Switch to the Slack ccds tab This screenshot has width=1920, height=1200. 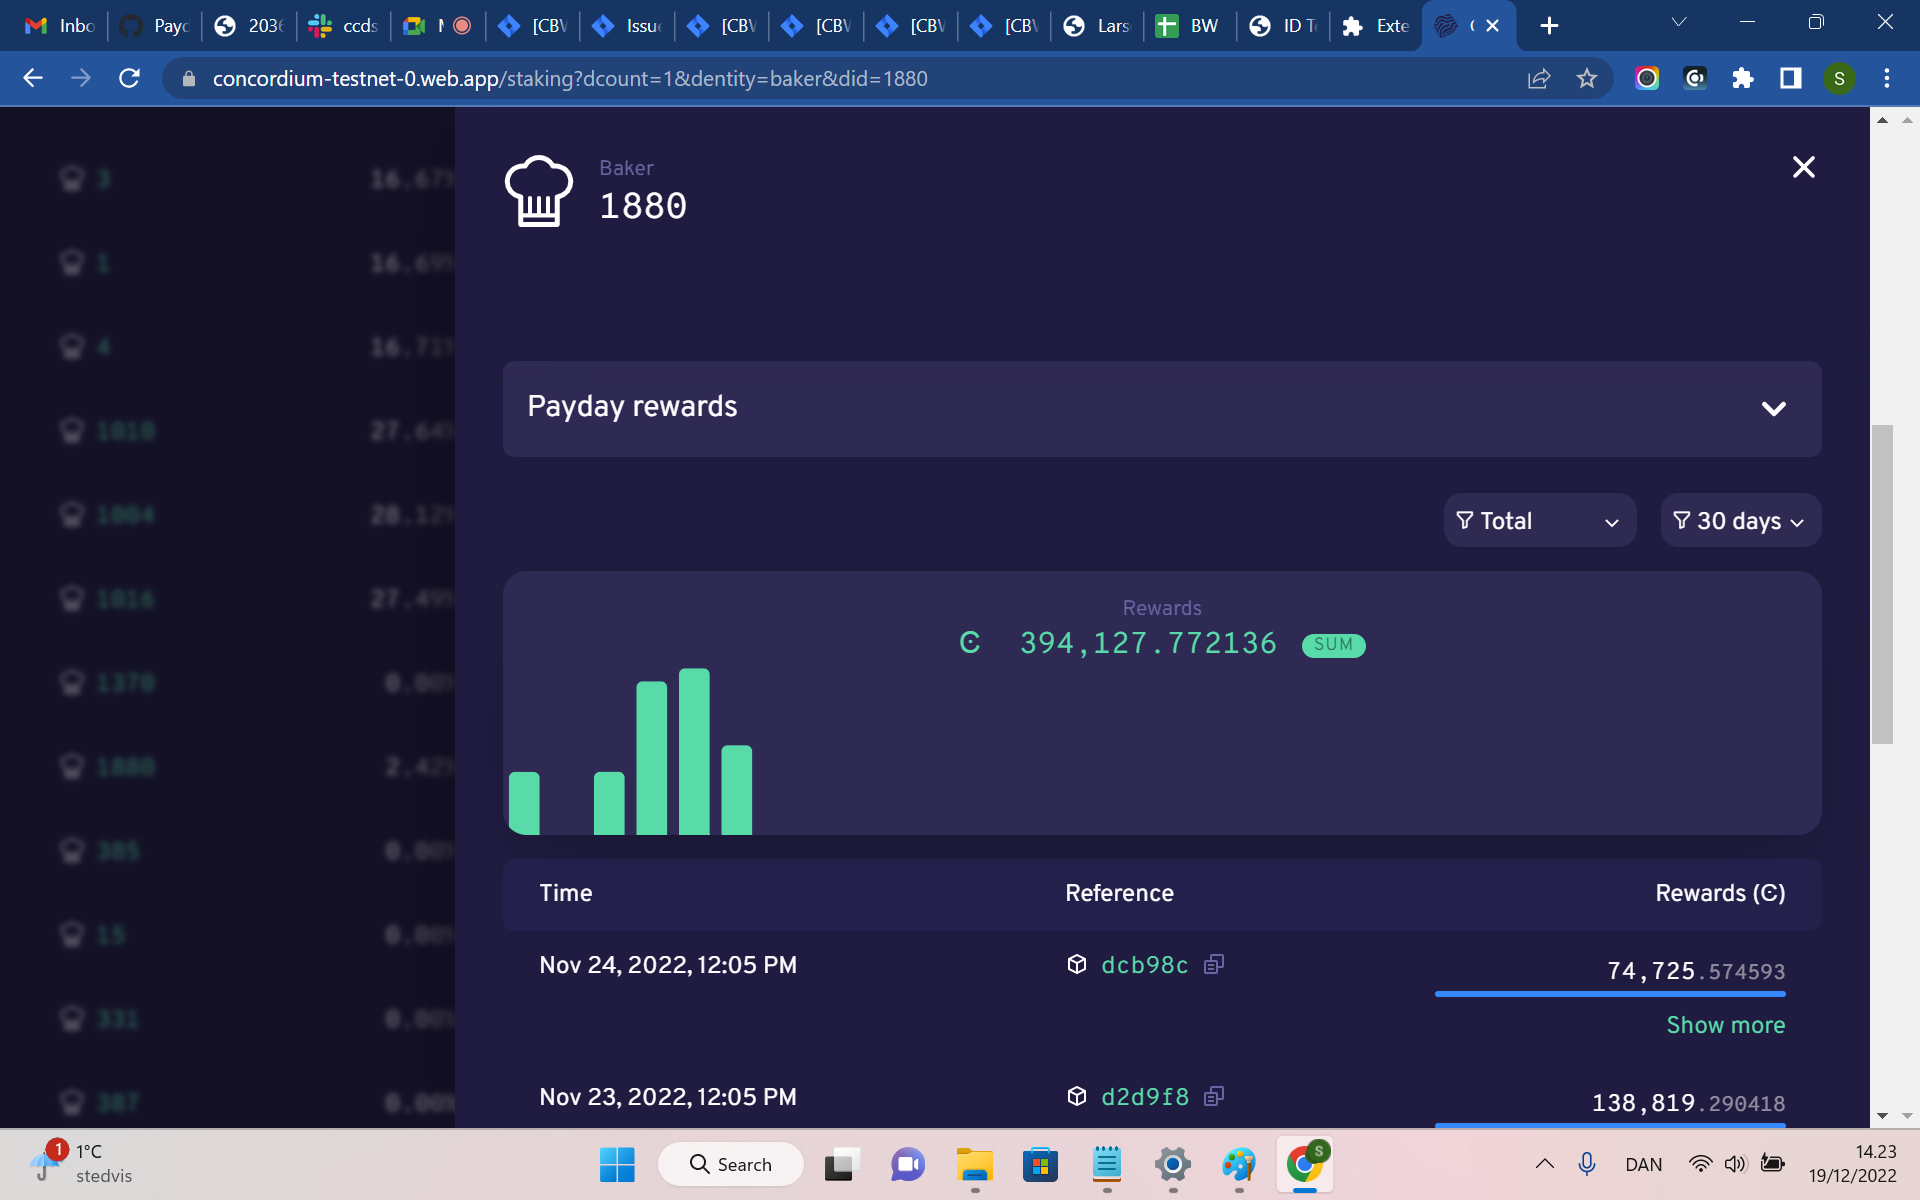tap(344, 26)
